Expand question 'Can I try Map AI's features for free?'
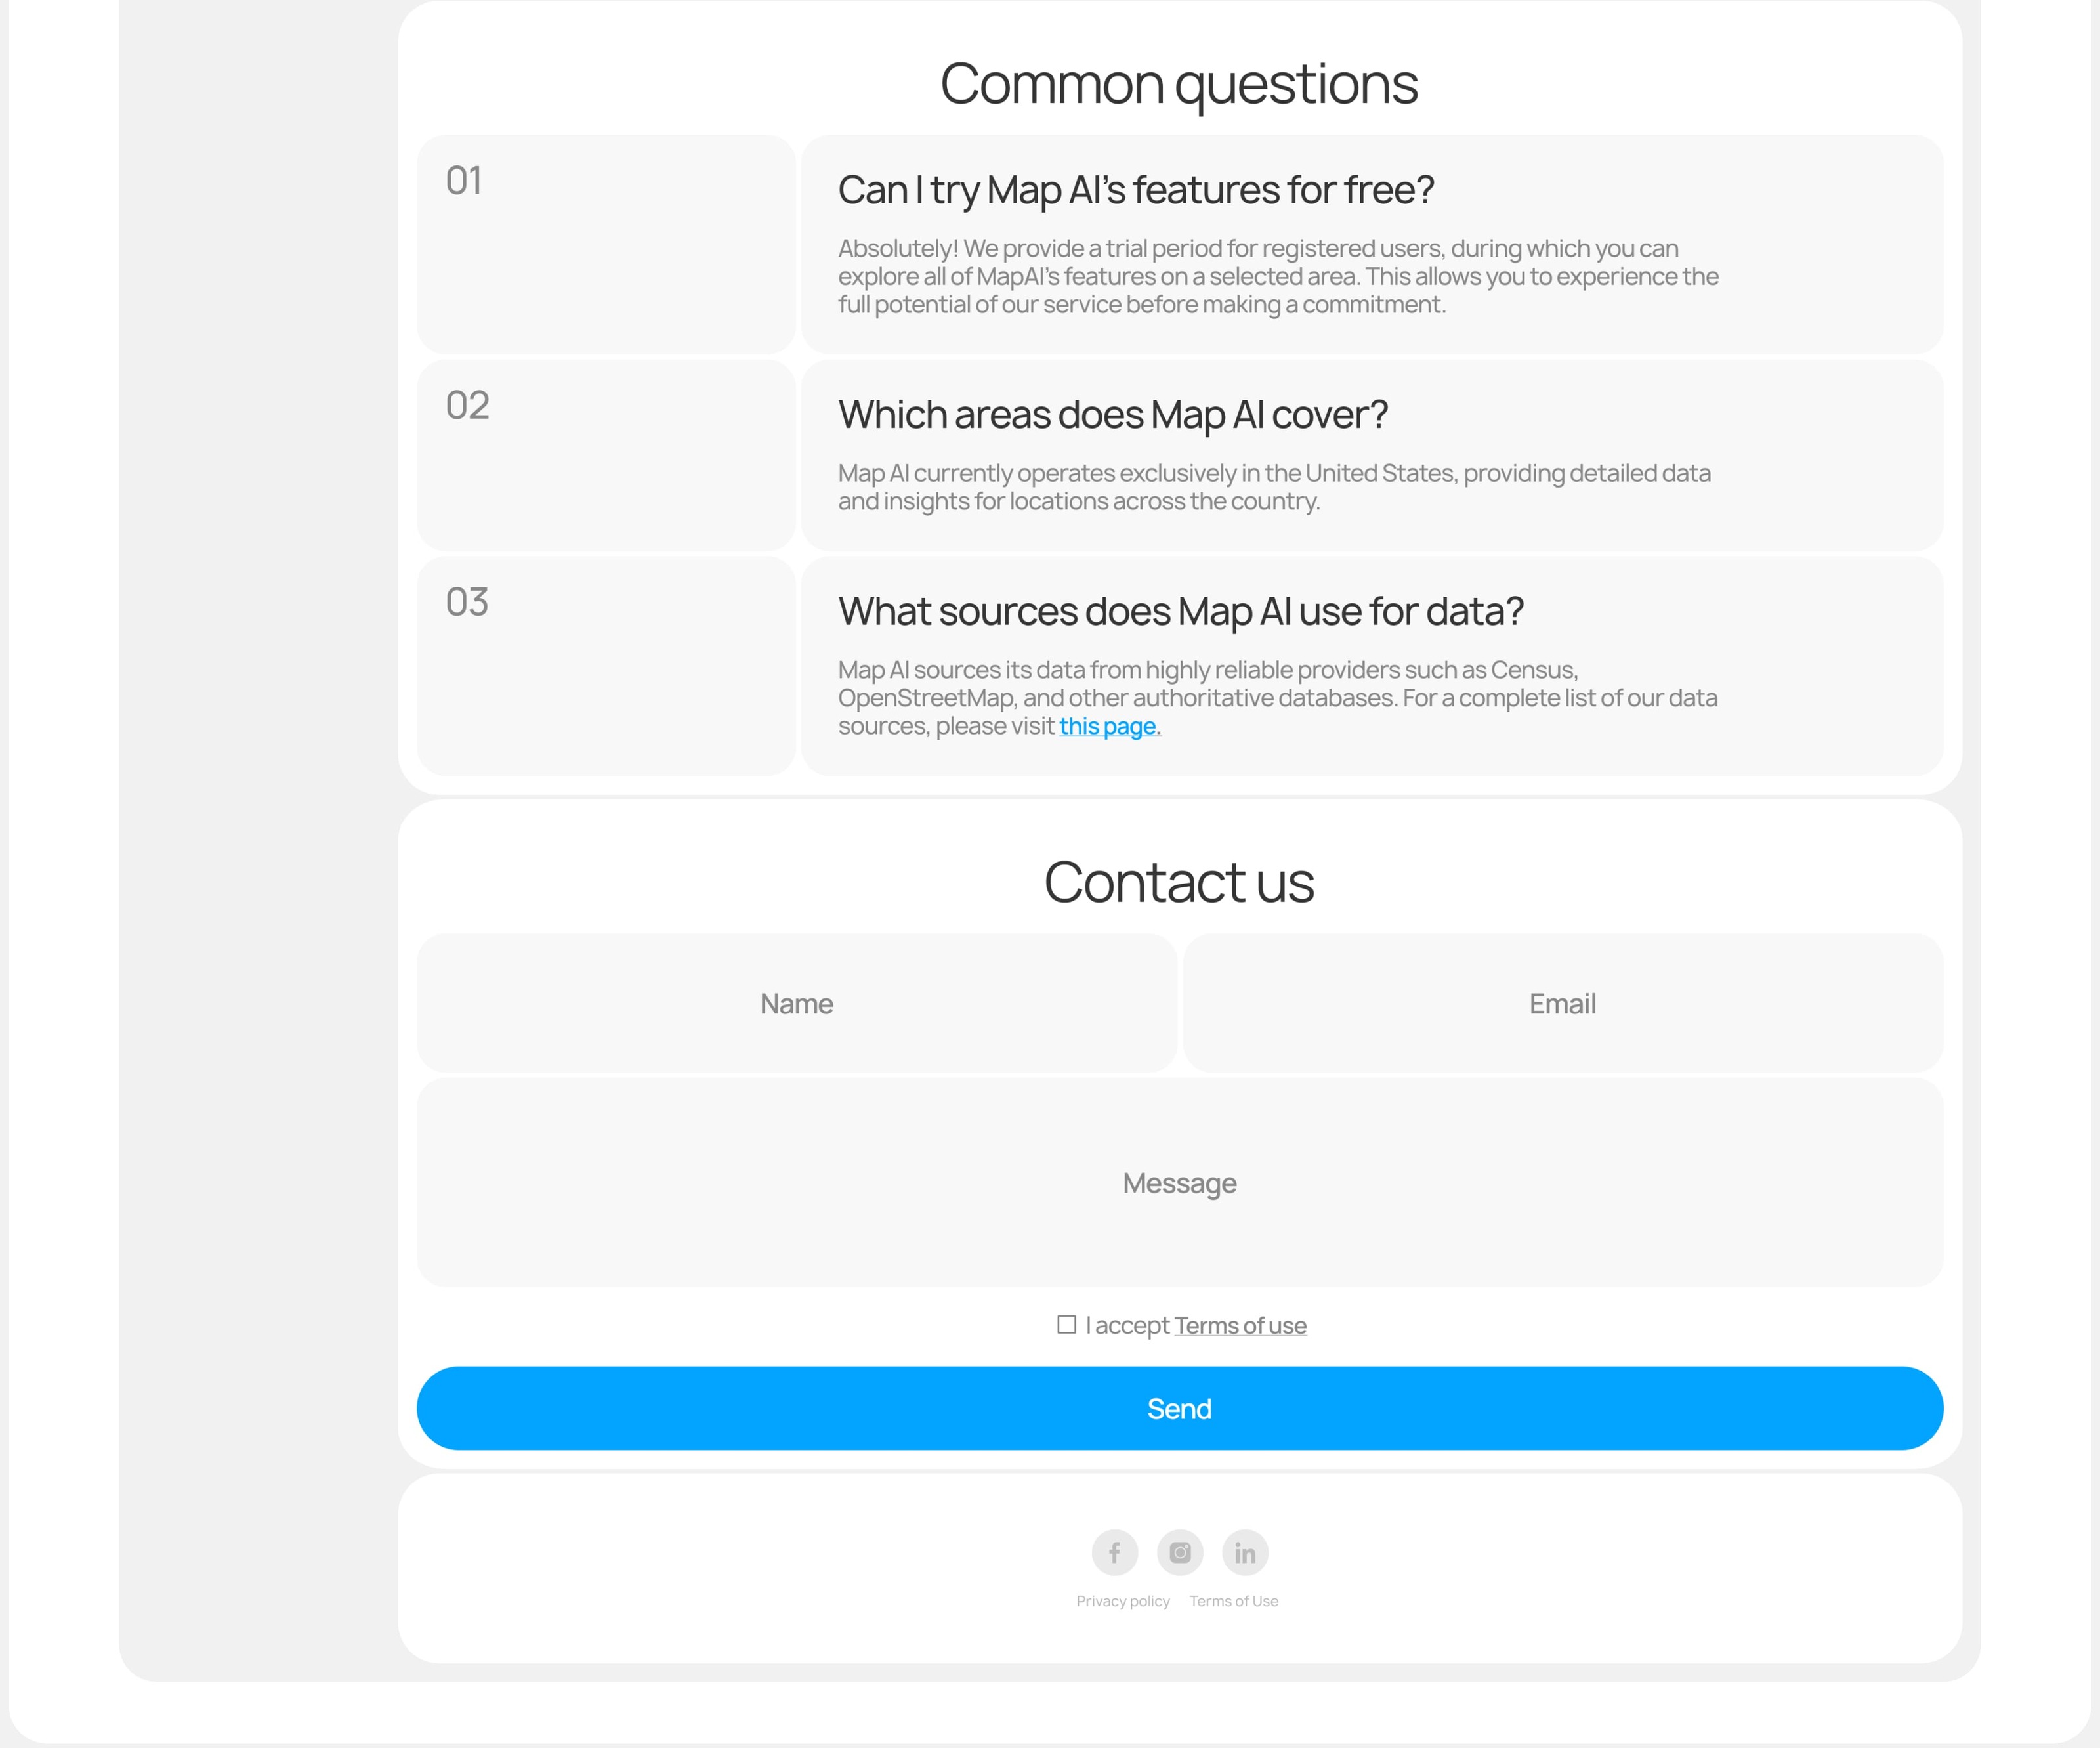The width and height of the screenshot is (2100, 1748). [x=1135, y=190]
